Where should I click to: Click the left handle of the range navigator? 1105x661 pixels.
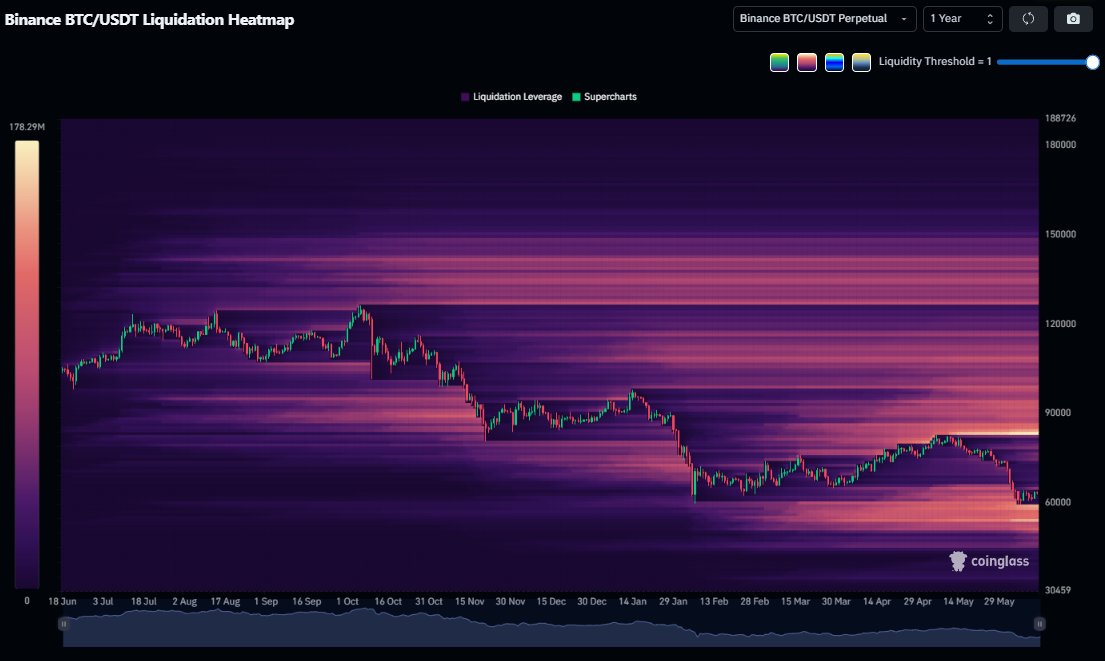(x=63, y=624)
